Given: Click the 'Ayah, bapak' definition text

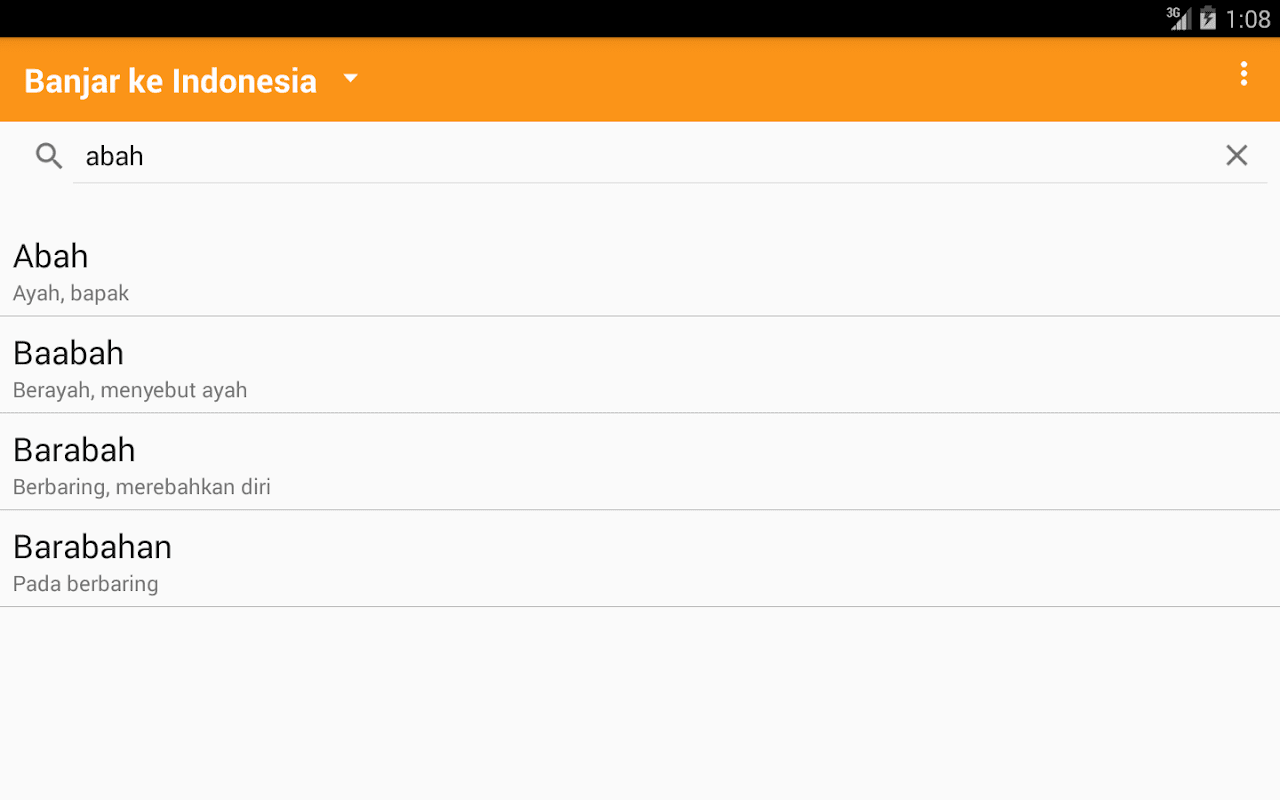Looking at the screenshot, I should tap(71, 293).
